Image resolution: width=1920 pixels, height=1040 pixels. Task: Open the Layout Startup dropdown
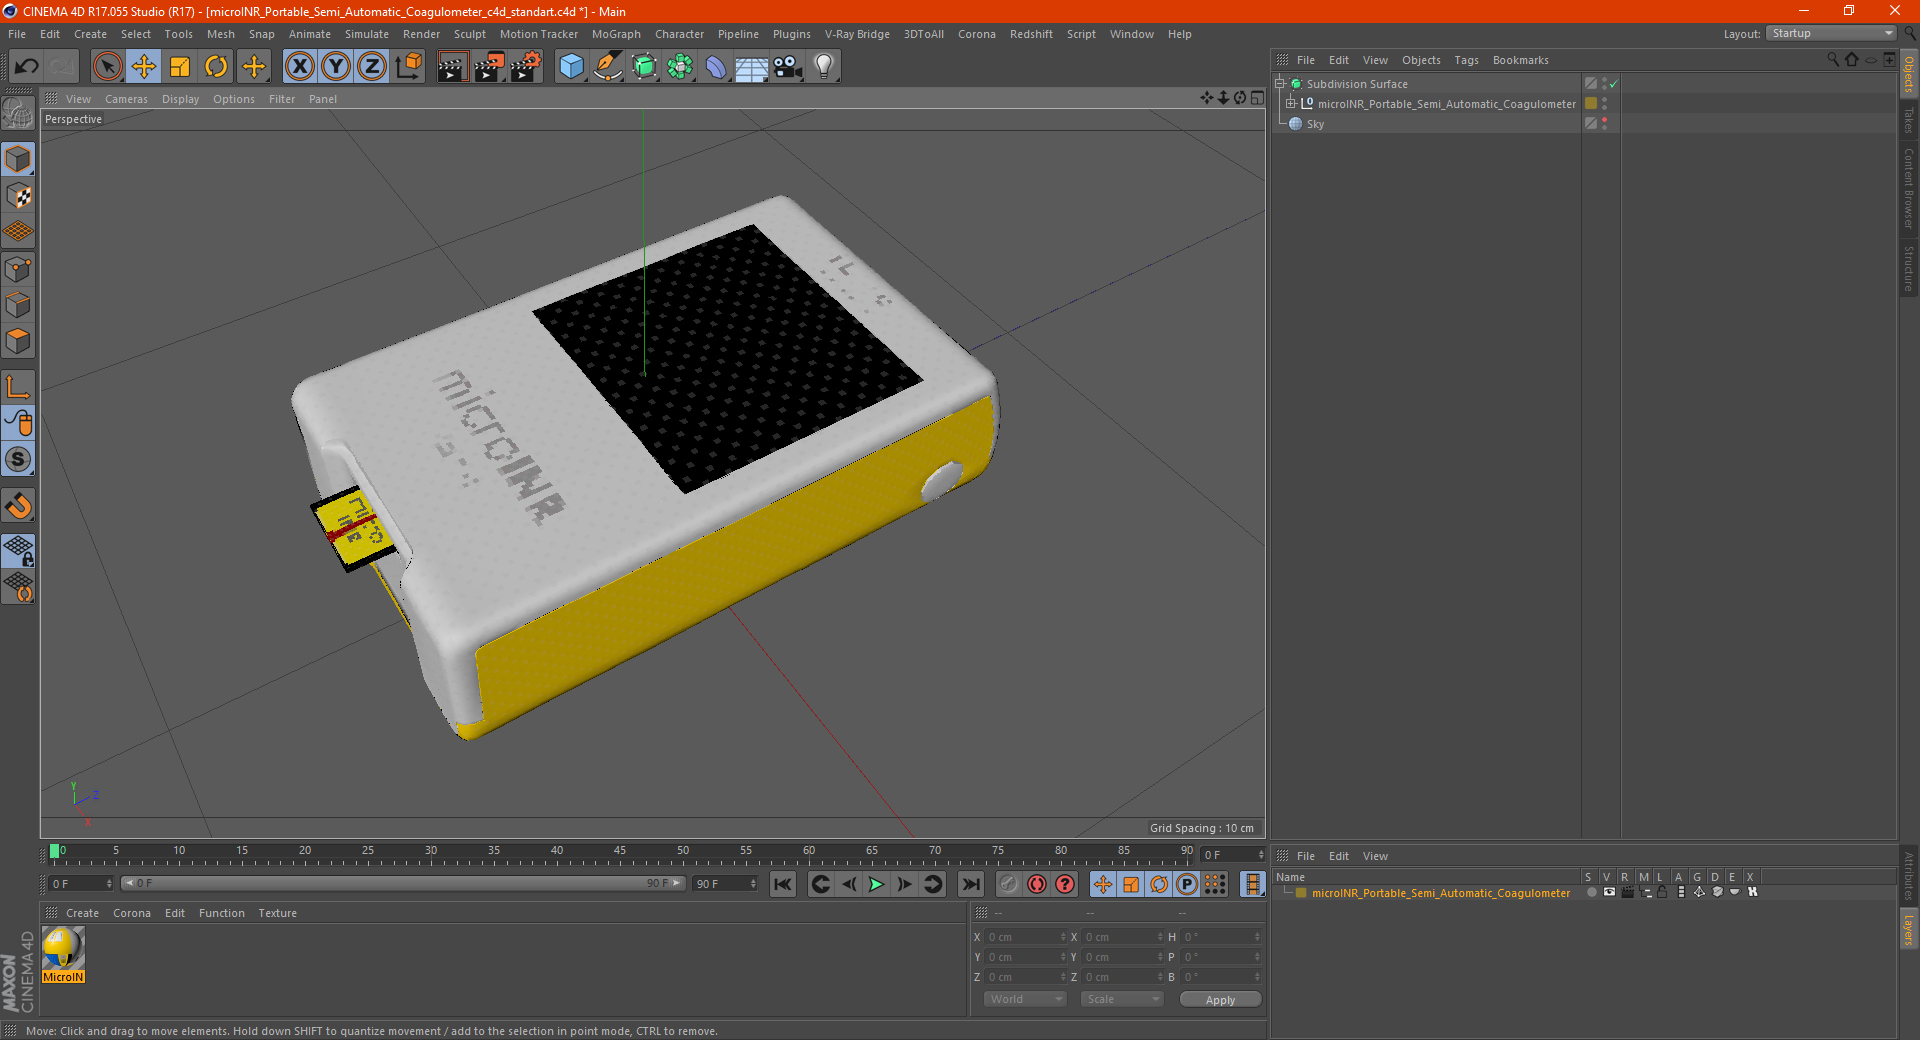click(1832, 33)
